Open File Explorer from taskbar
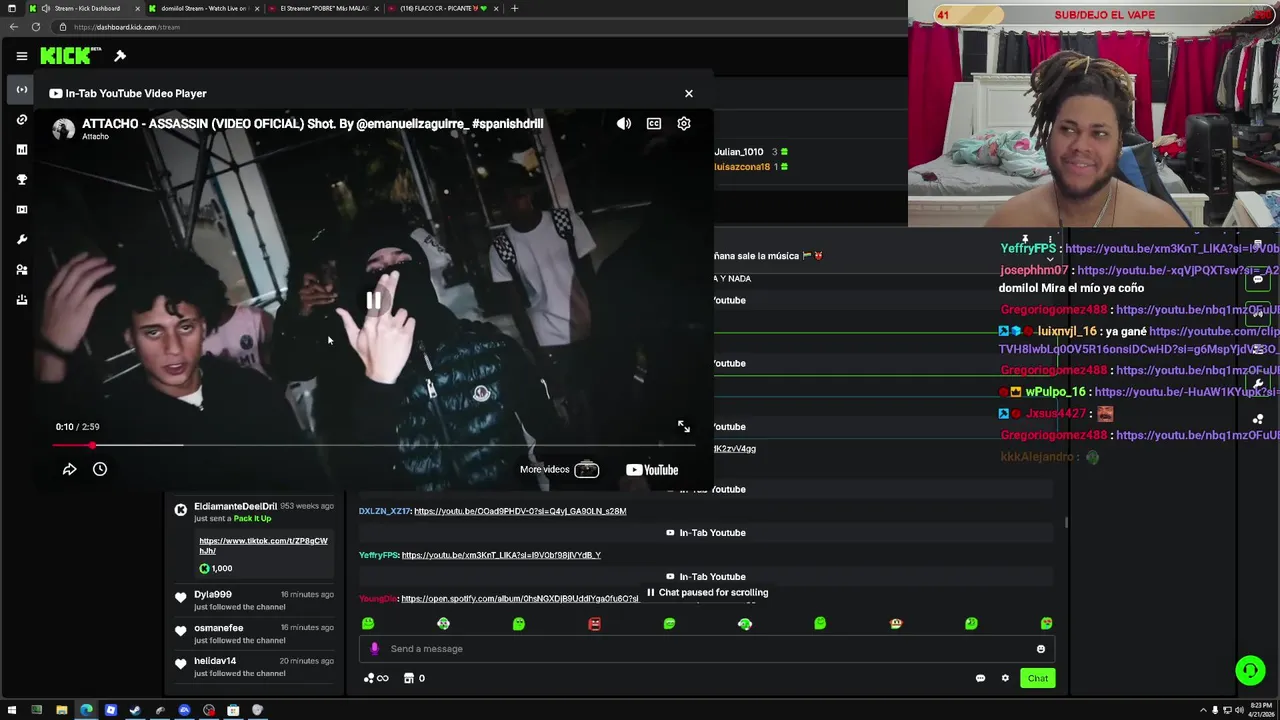Image resolution: width=1280 pixels, height=720 pixels. click(61, 710)
